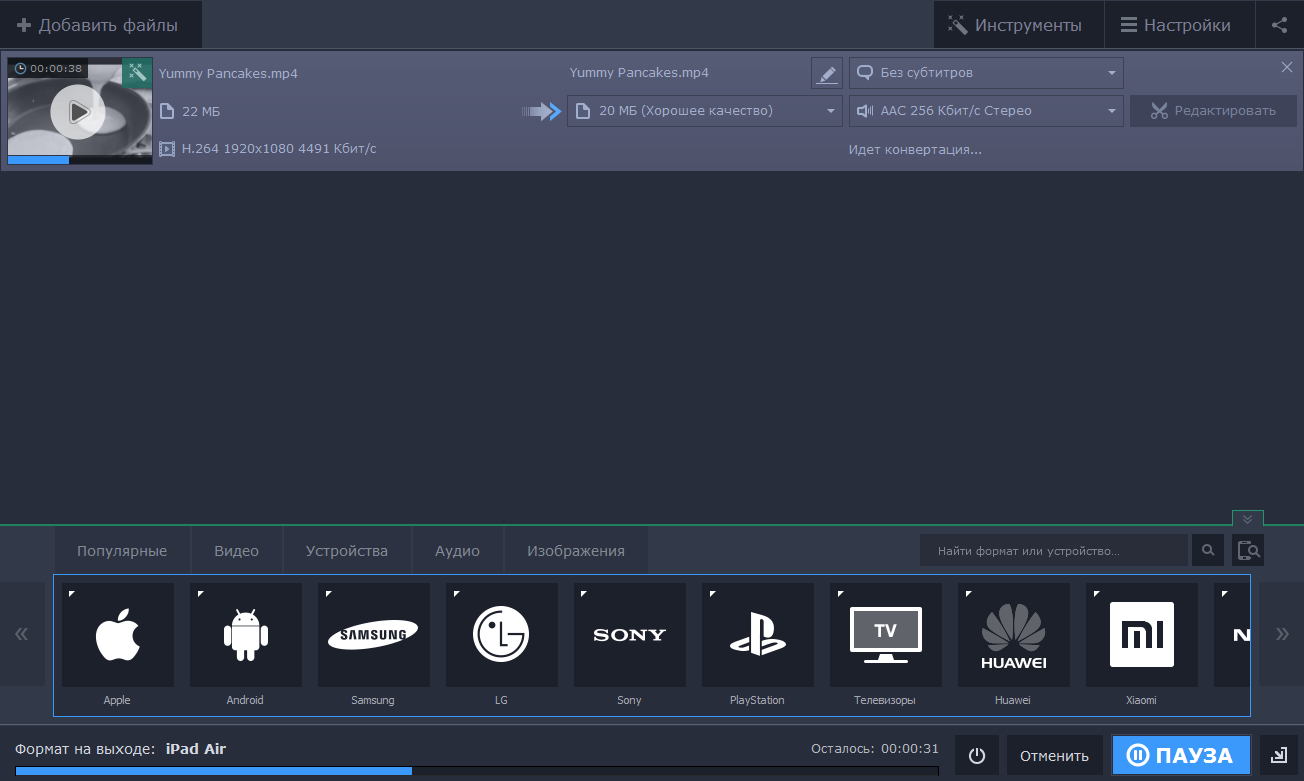Play the Yummy Pancakes video thumbnail
This screenshot has width=1304, height=781.
coord(78,111)
